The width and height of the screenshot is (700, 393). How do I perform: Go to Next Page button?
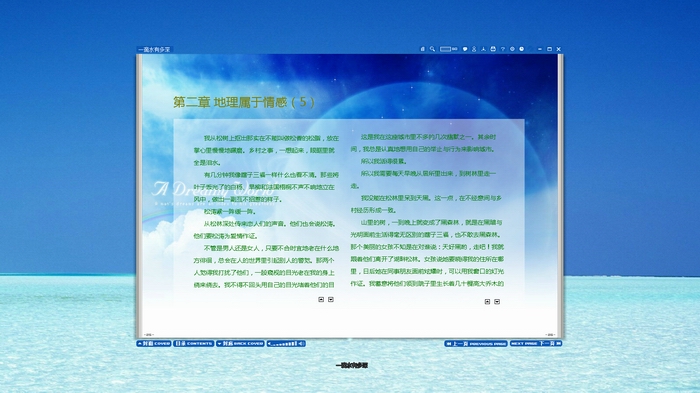tap(536, 343)
